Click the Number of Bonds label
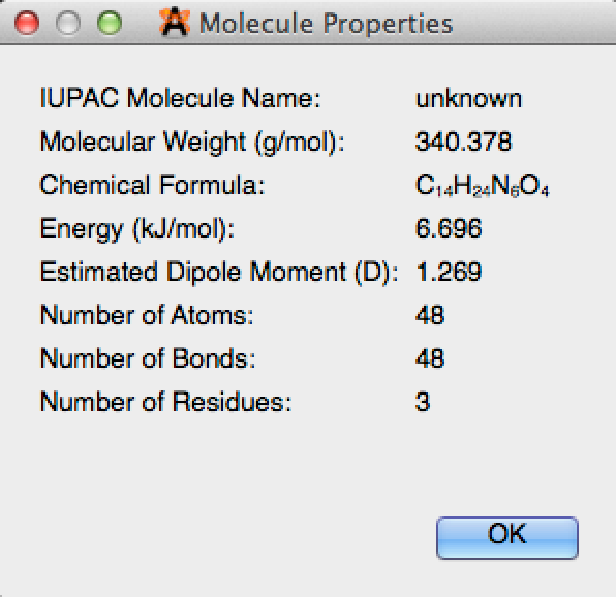This screenshot has width=616, height=598. tap(148, 359)
